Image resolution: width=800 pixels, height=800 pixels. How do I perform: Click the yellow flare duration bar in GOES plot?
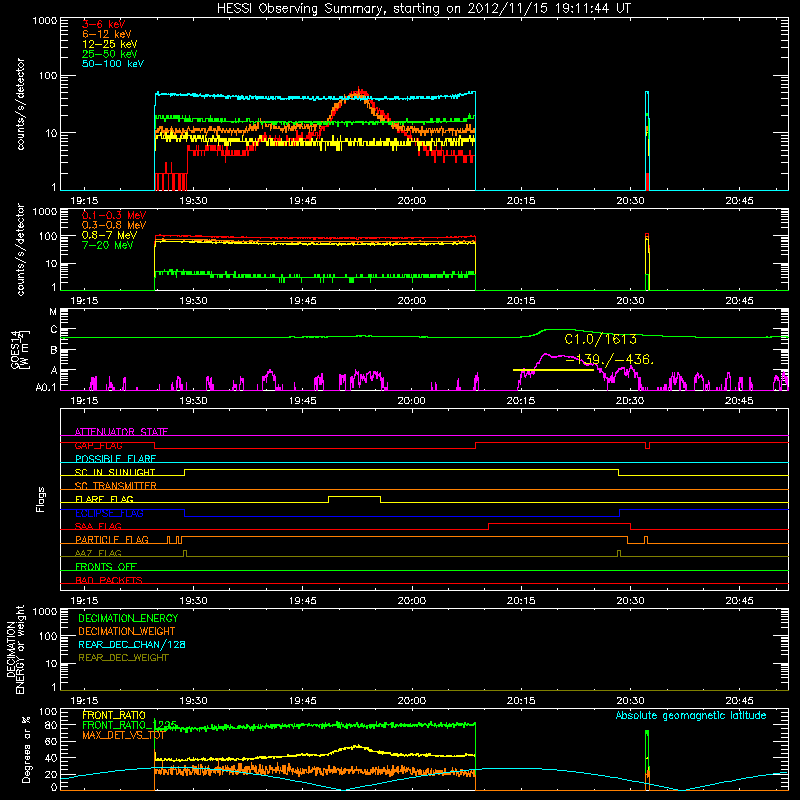tap(553, 370)
